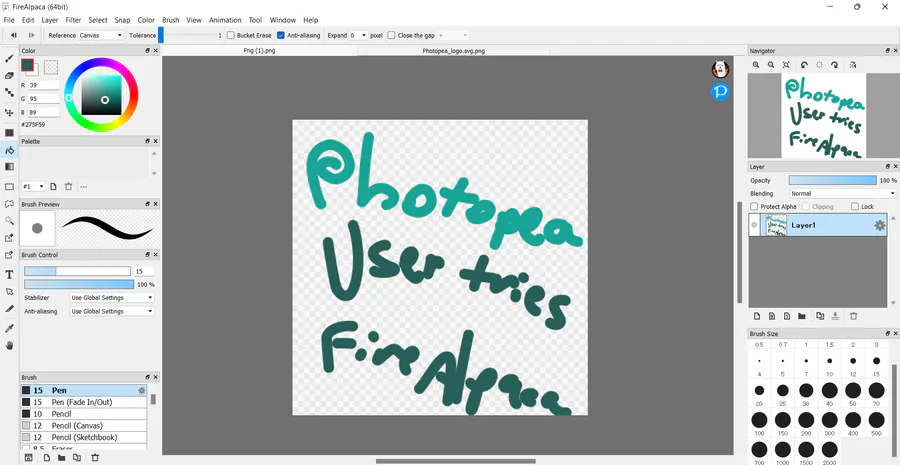Zoom in using Navigator magnifier plus
Viewport: 900px width, 465px height.
click(756, 65)
